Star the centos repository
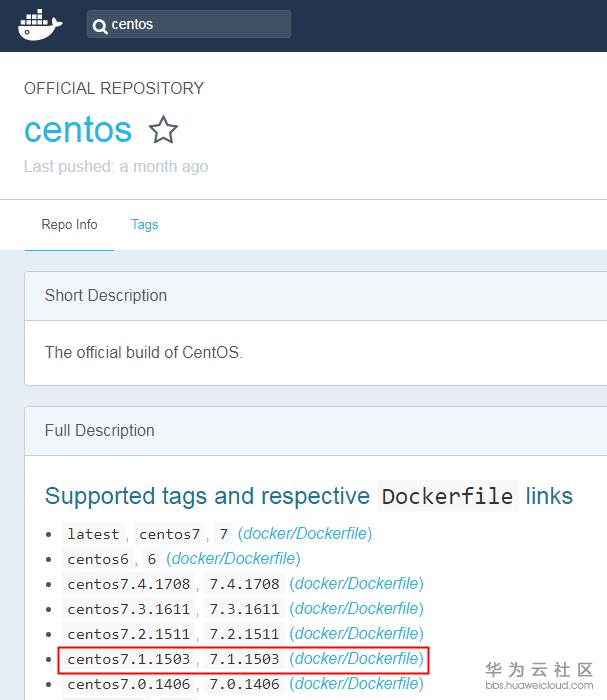The height and width of the screenshot is (700, 607). (163, 130)
